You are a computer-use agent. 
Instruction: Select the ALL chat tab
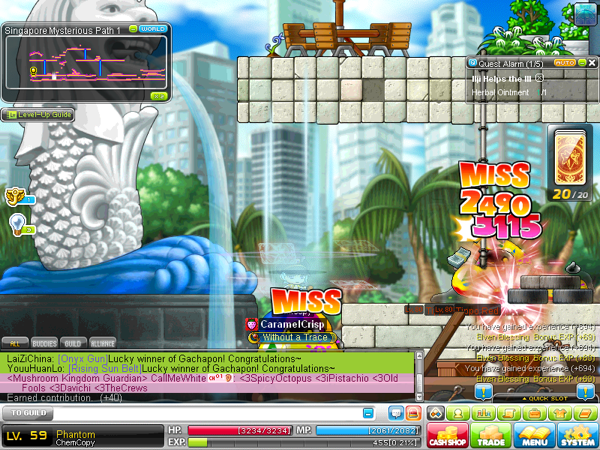pos(15,343)
